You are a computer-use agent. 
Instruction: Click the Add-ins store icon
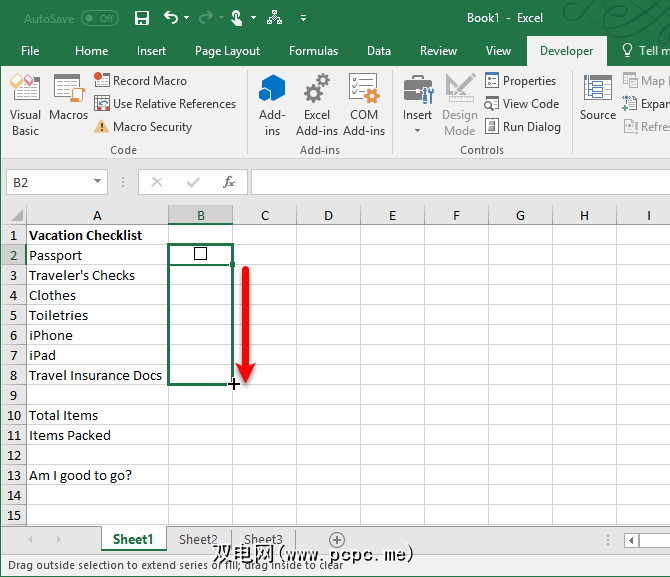click(x=272, y=105)
